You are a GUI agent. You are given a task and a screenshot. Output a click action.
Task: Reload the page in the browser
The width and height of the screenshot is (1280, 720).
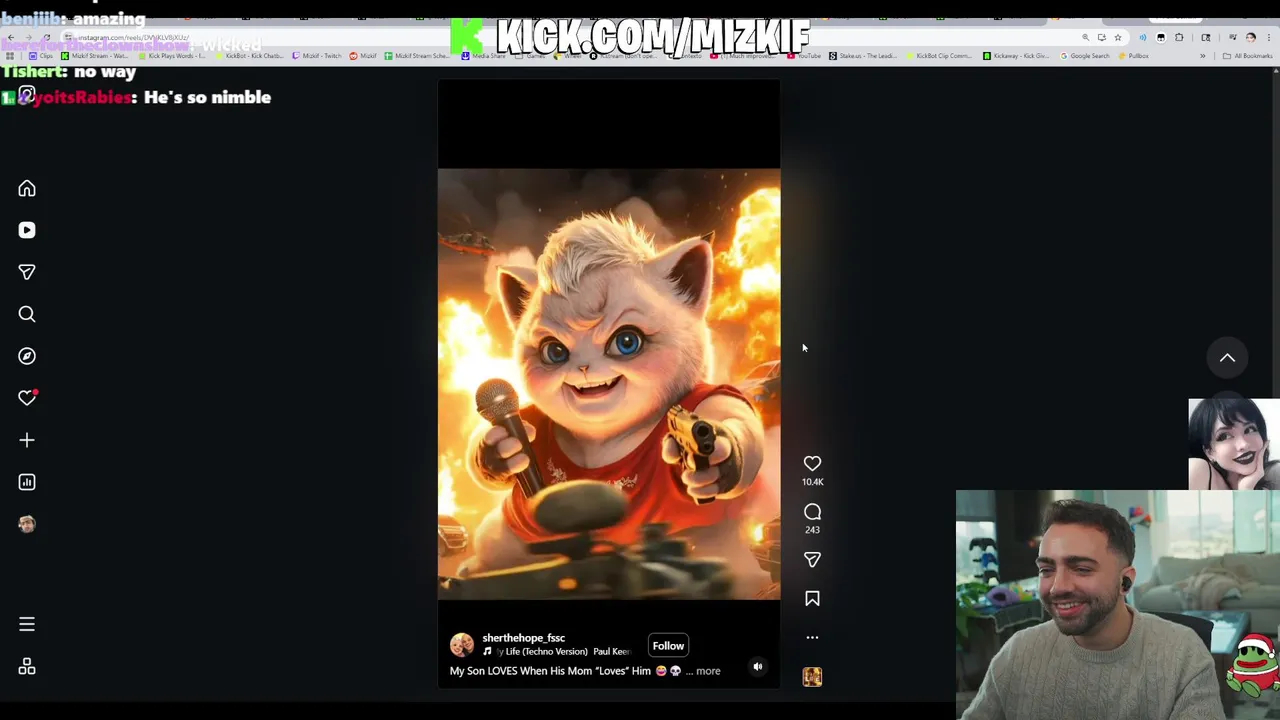tap(46, 37)
